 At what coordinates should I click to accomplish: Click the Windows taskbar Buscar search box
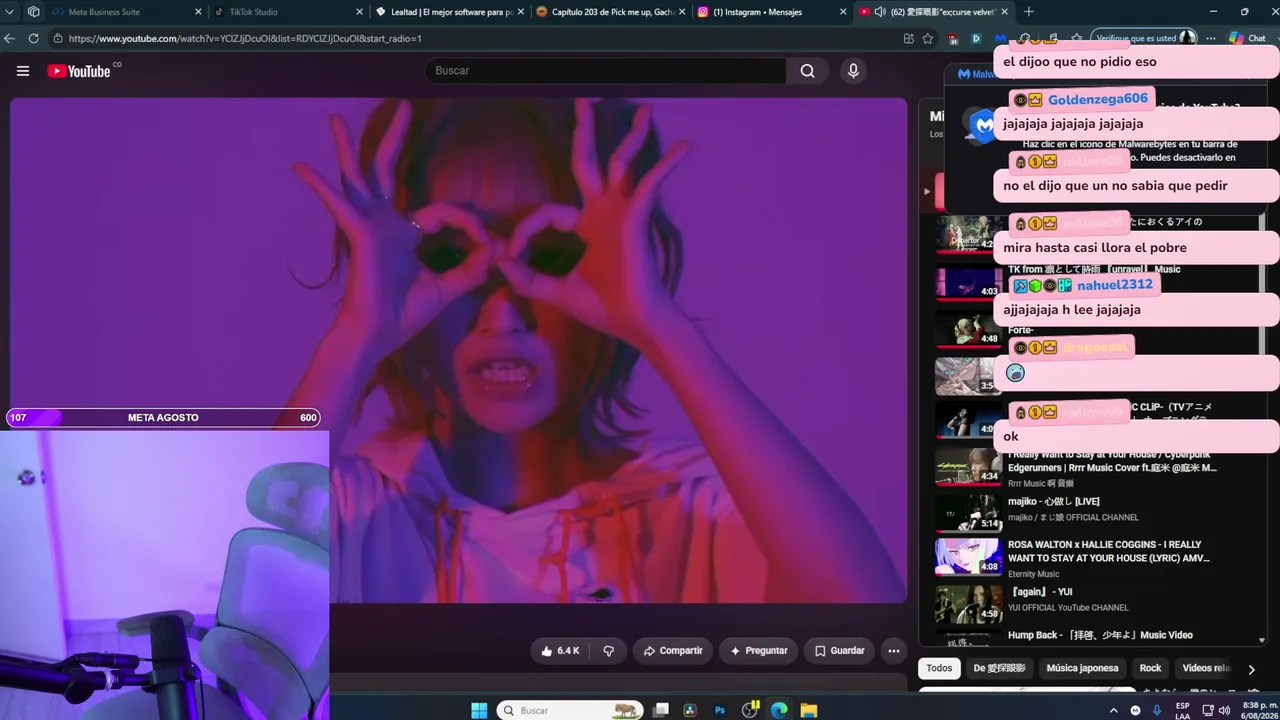click(x=569, y=710)
